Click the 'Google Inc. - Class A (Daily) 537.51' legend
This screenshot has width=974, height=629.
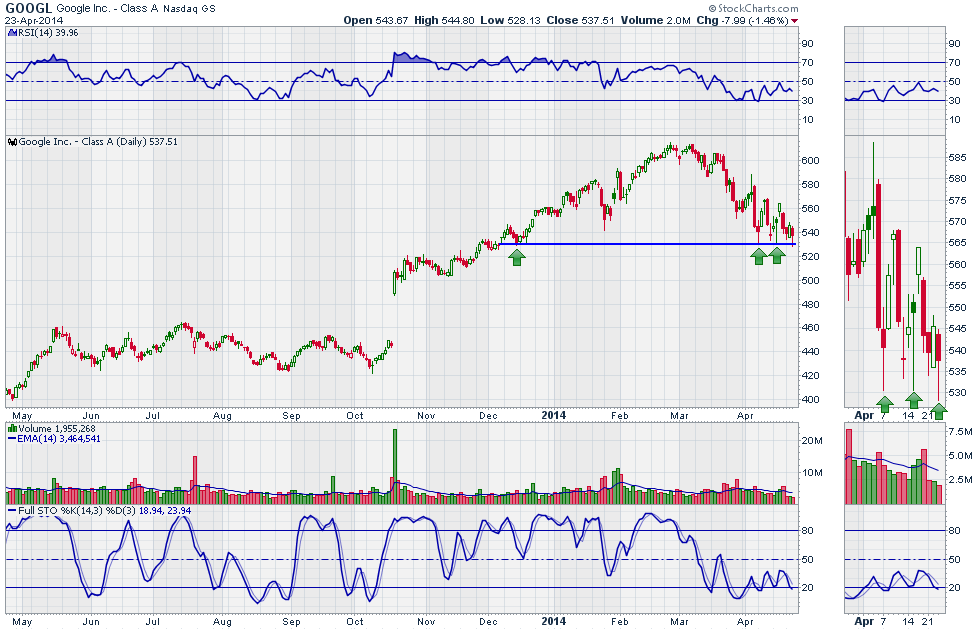click(x=98, y=142)
